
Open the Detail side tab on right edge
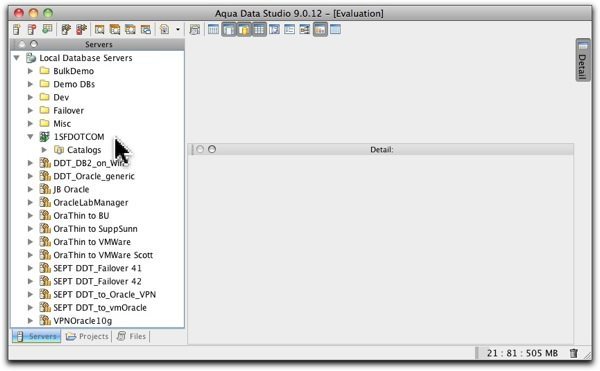click(582, 60)
